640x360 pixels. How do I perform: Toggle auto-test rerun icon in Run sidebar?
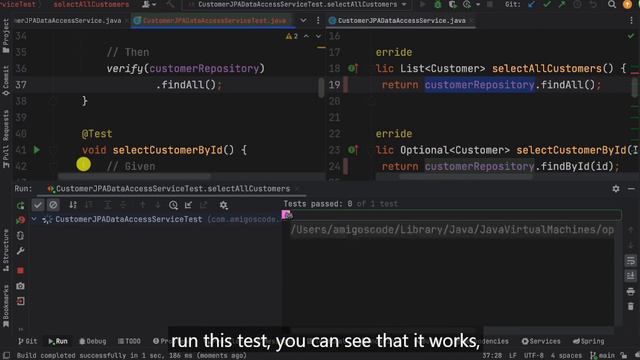click(20, 236)
